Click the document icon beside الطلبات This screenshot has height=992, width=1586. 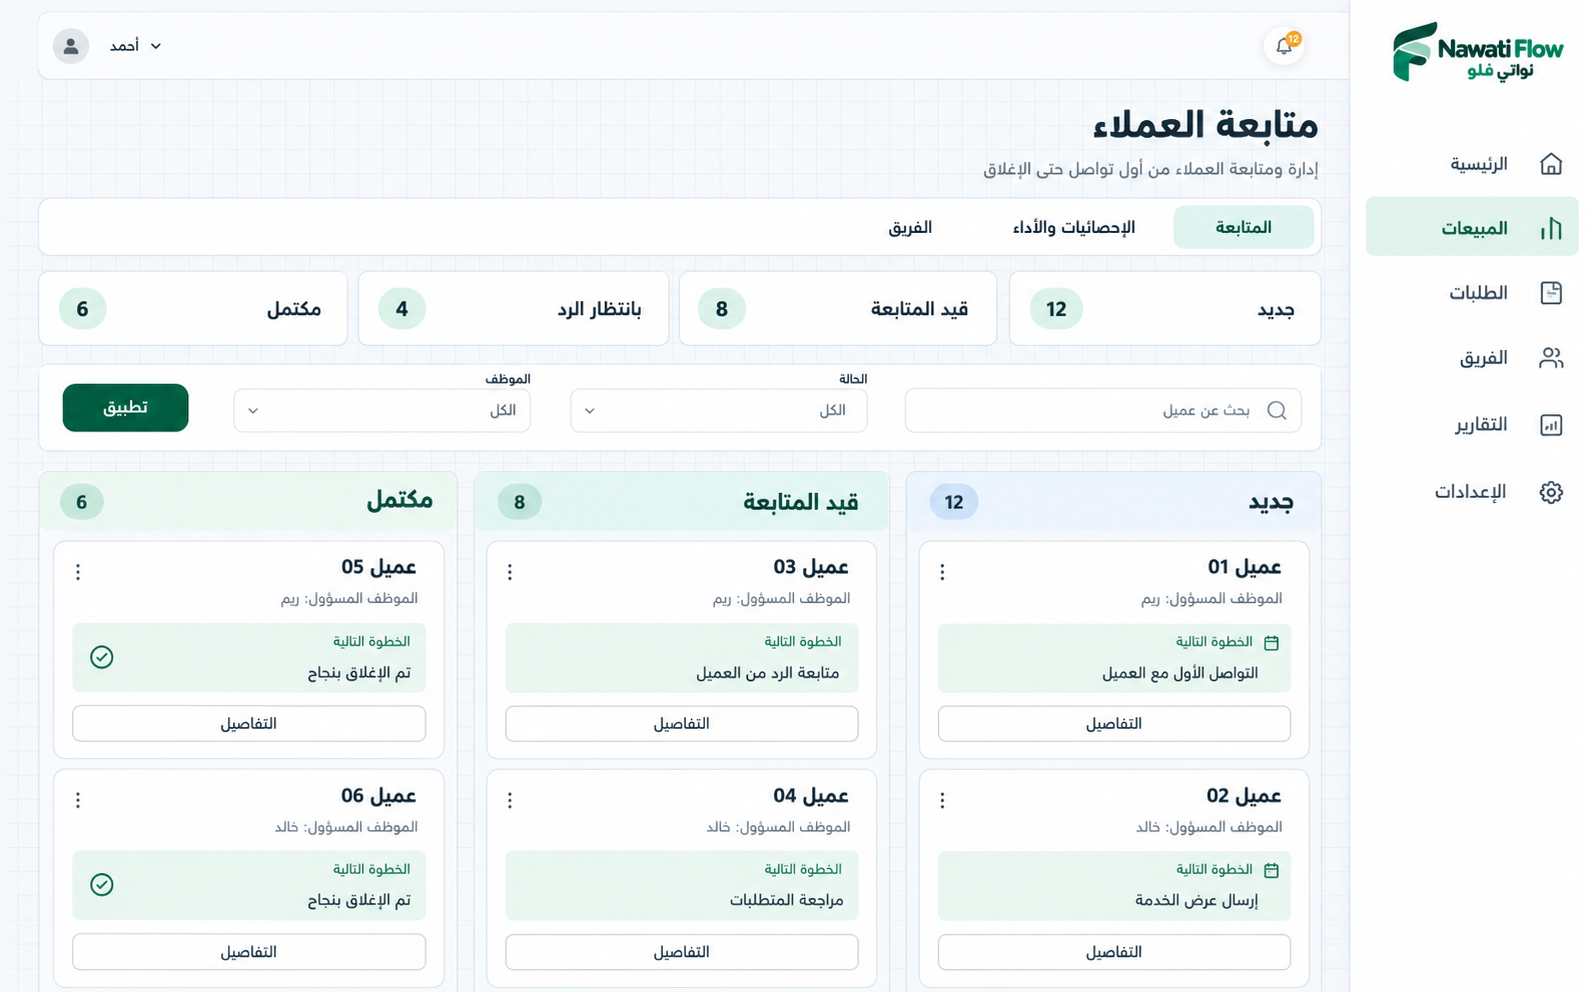[1551, 293]
